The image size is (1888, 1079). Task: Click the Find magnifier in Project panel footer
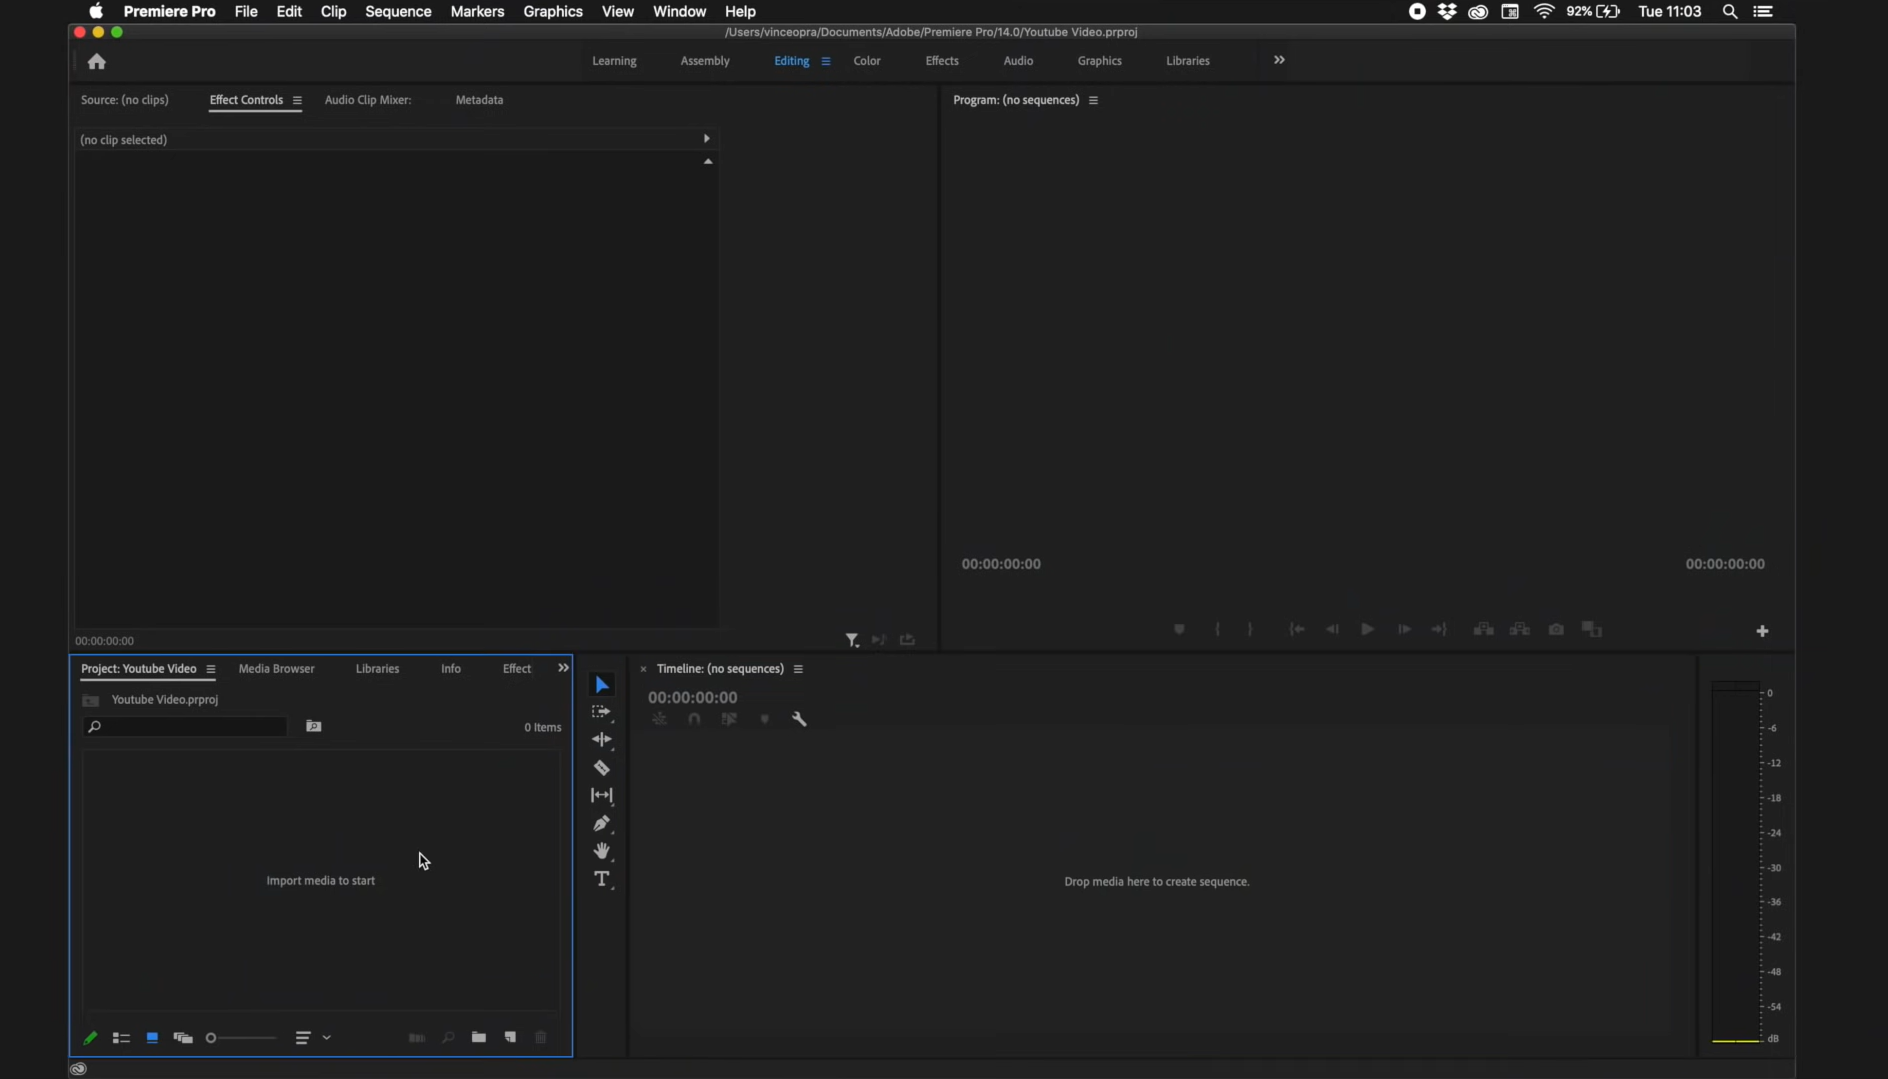click(448, 1038)
